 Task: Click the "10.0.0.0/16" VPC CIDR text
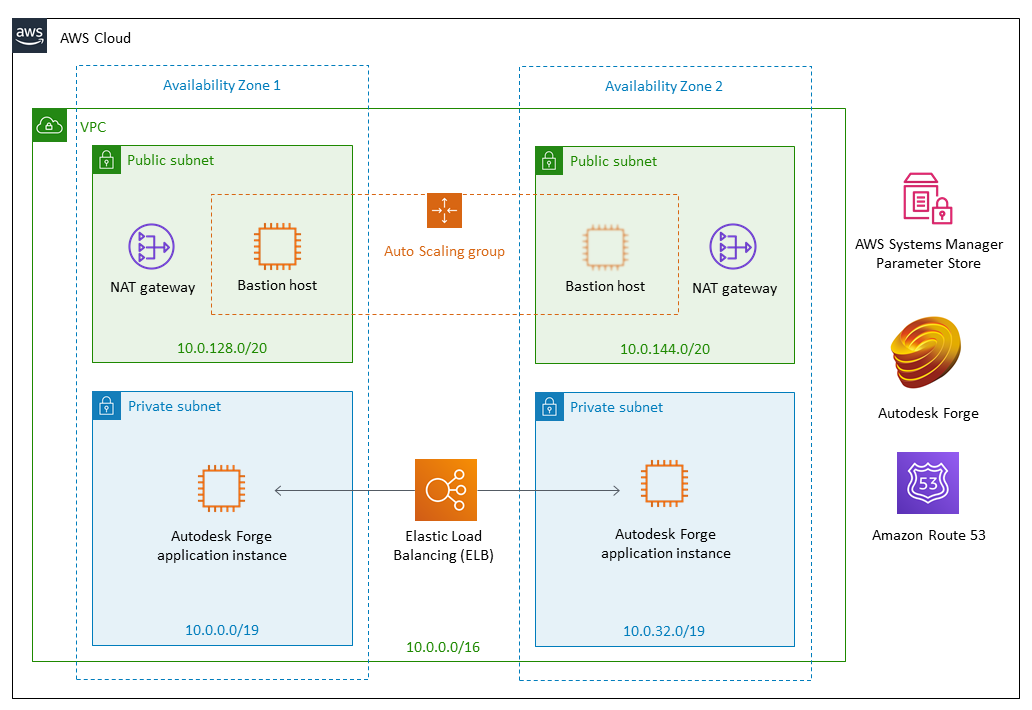click(x=443, y=647)
